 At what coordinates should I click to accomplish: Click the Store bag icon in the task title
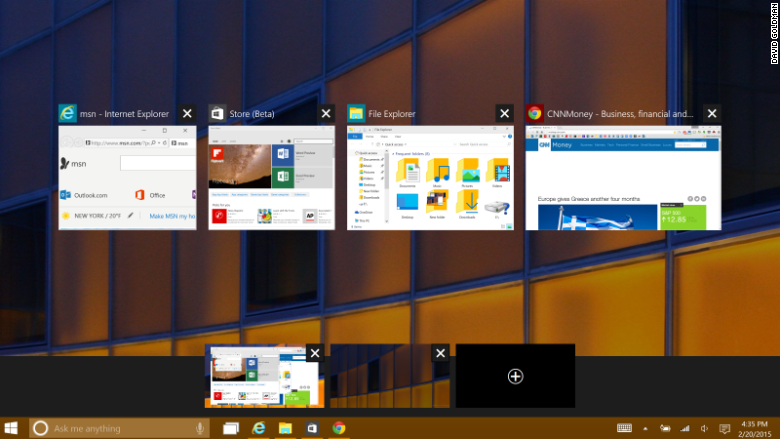tap(217, 113)
